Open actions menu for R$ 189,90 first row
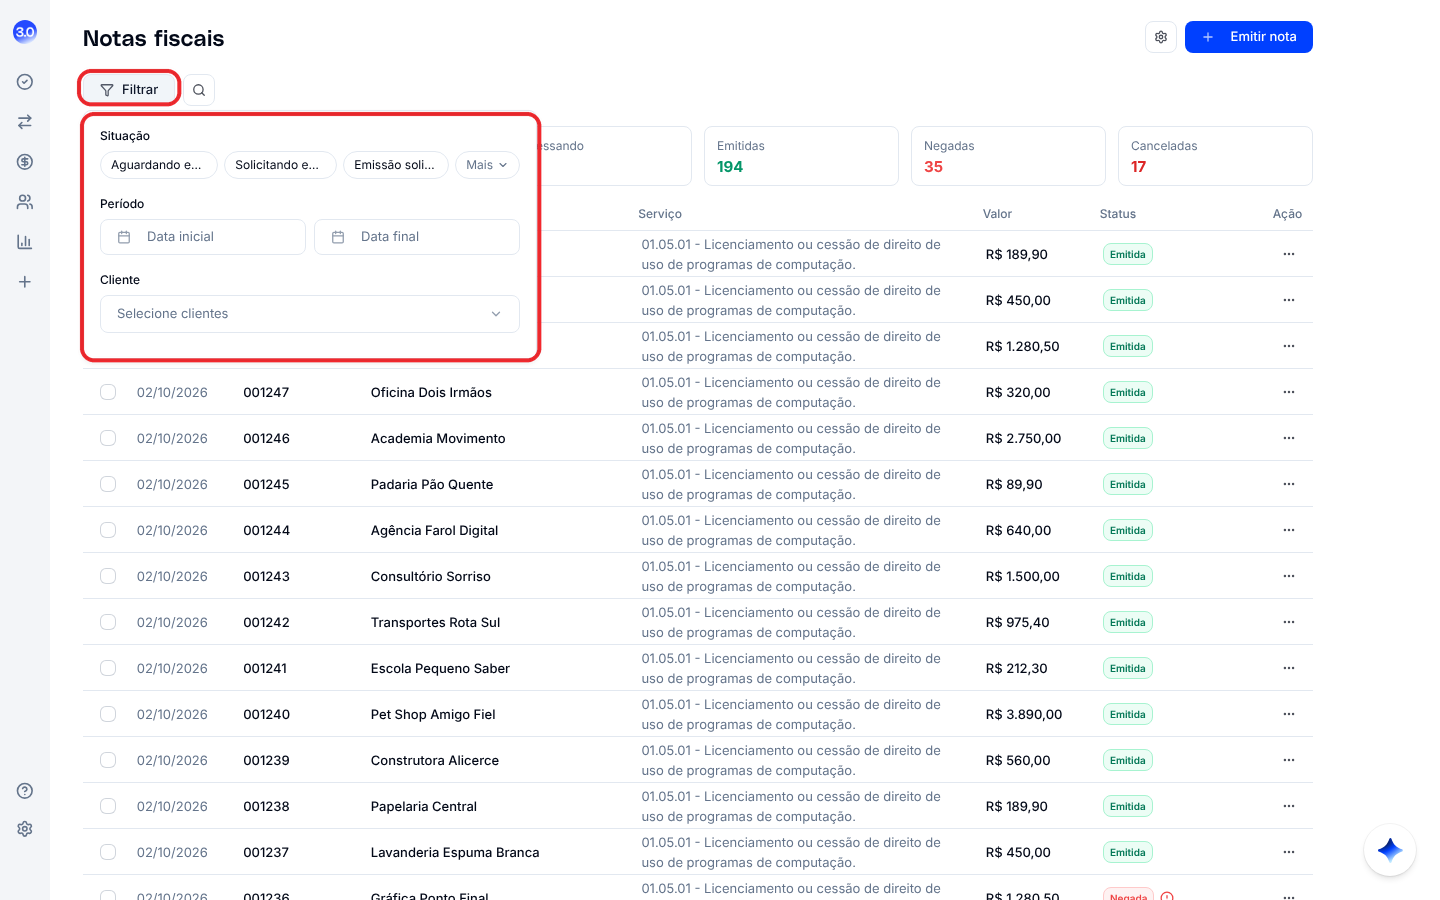This screenshot has width=1440, height=900. tap(1289, 254)
